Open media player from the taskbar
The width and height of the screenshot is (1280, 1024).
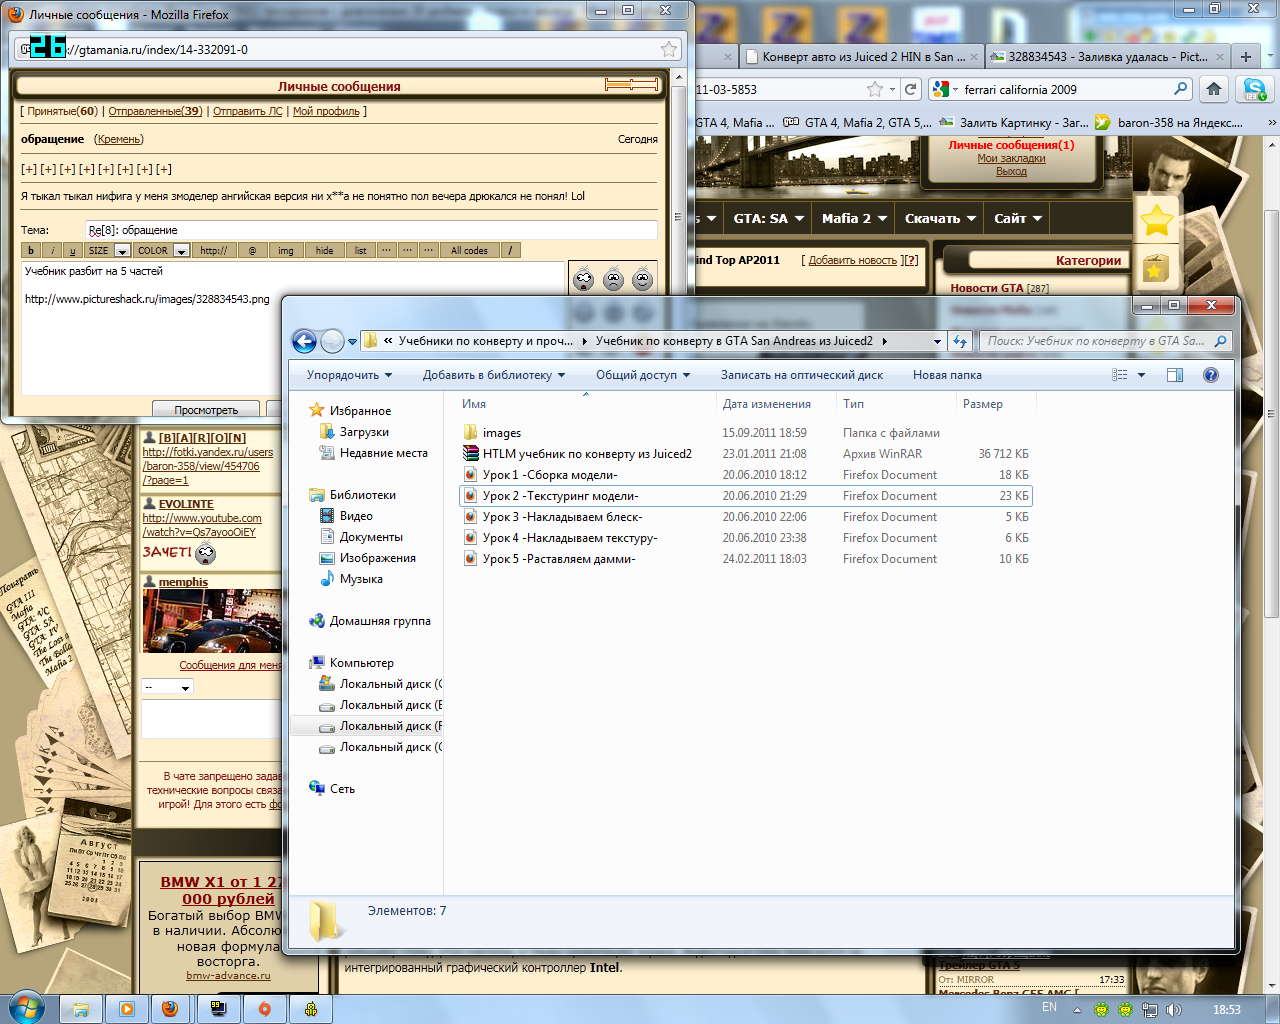[x=127, y=1009]
